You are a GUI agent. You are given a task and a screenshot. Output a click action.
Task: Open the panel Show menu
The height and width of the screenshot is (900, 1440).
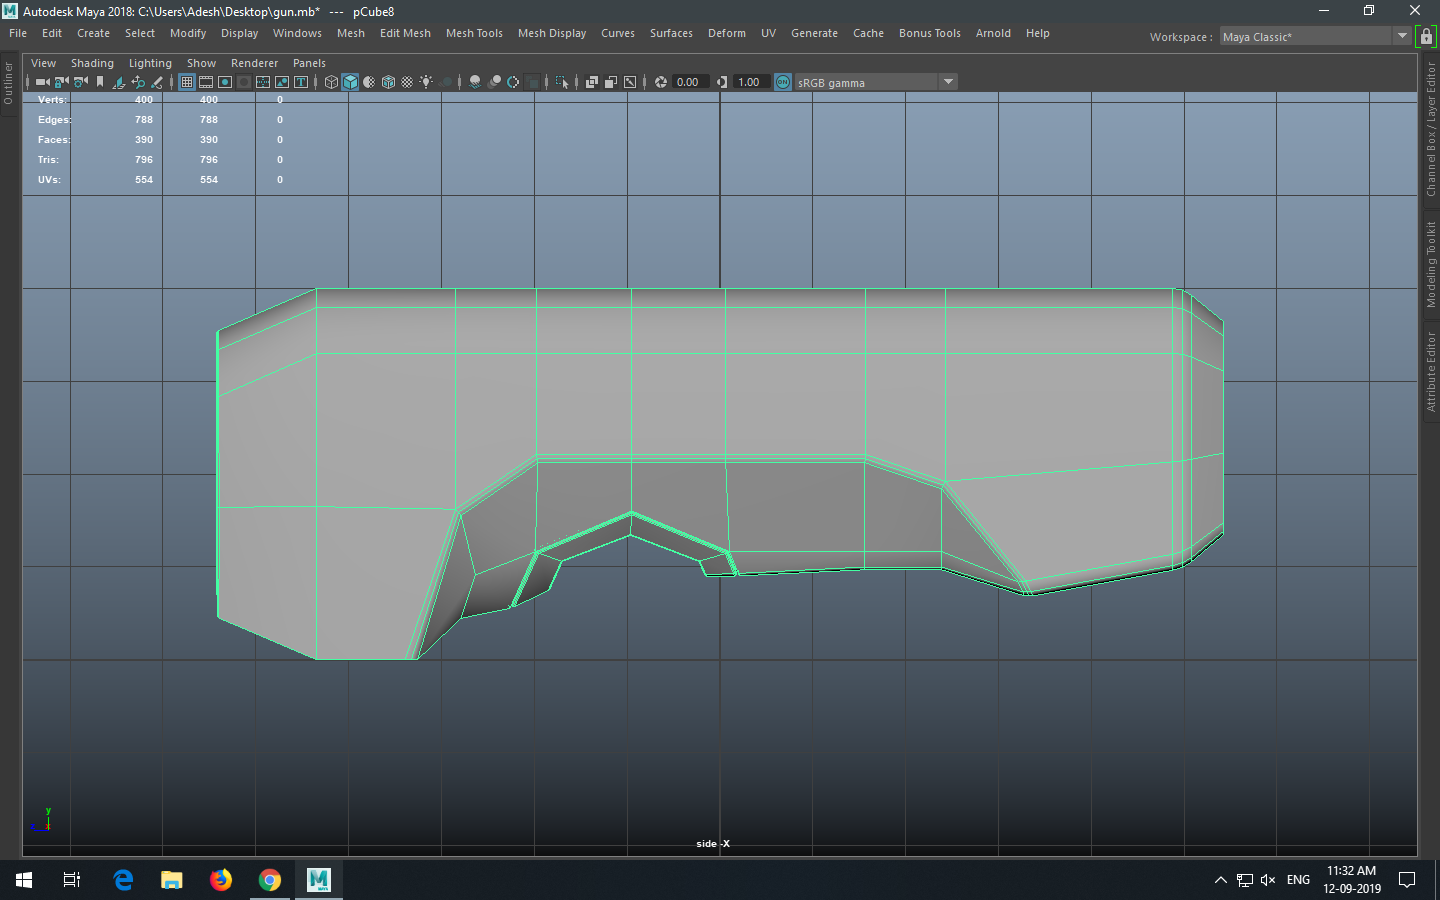coord(201,63)
